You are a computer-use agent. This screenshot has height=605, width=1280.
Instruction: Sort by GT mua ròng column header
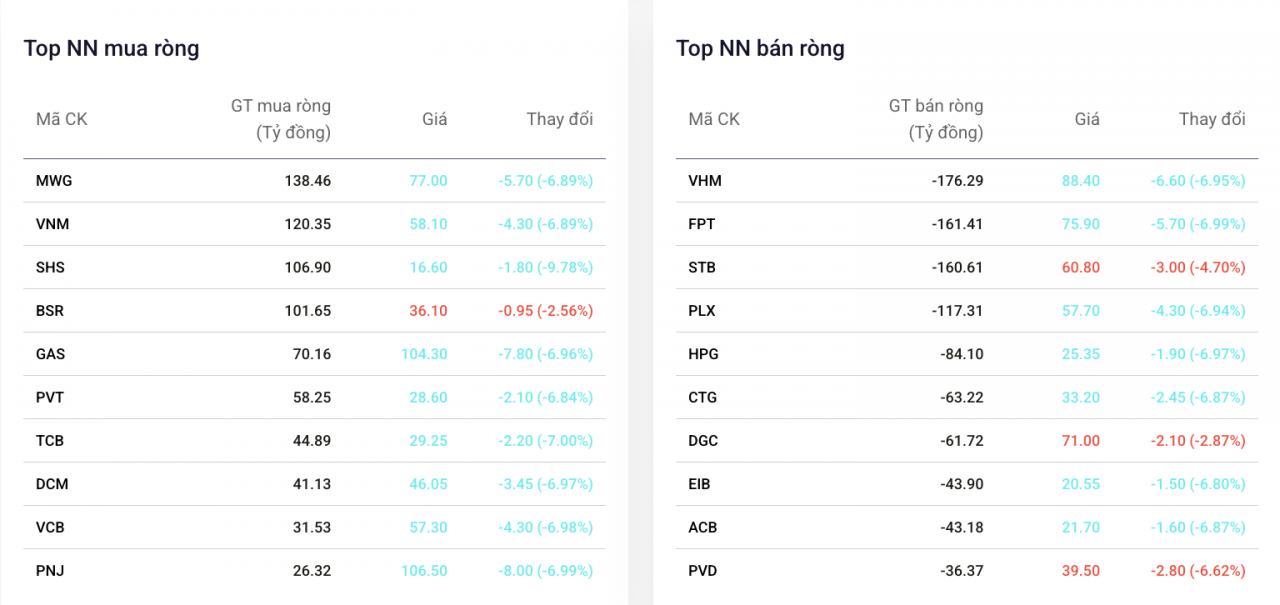click(x=281, y=119)
